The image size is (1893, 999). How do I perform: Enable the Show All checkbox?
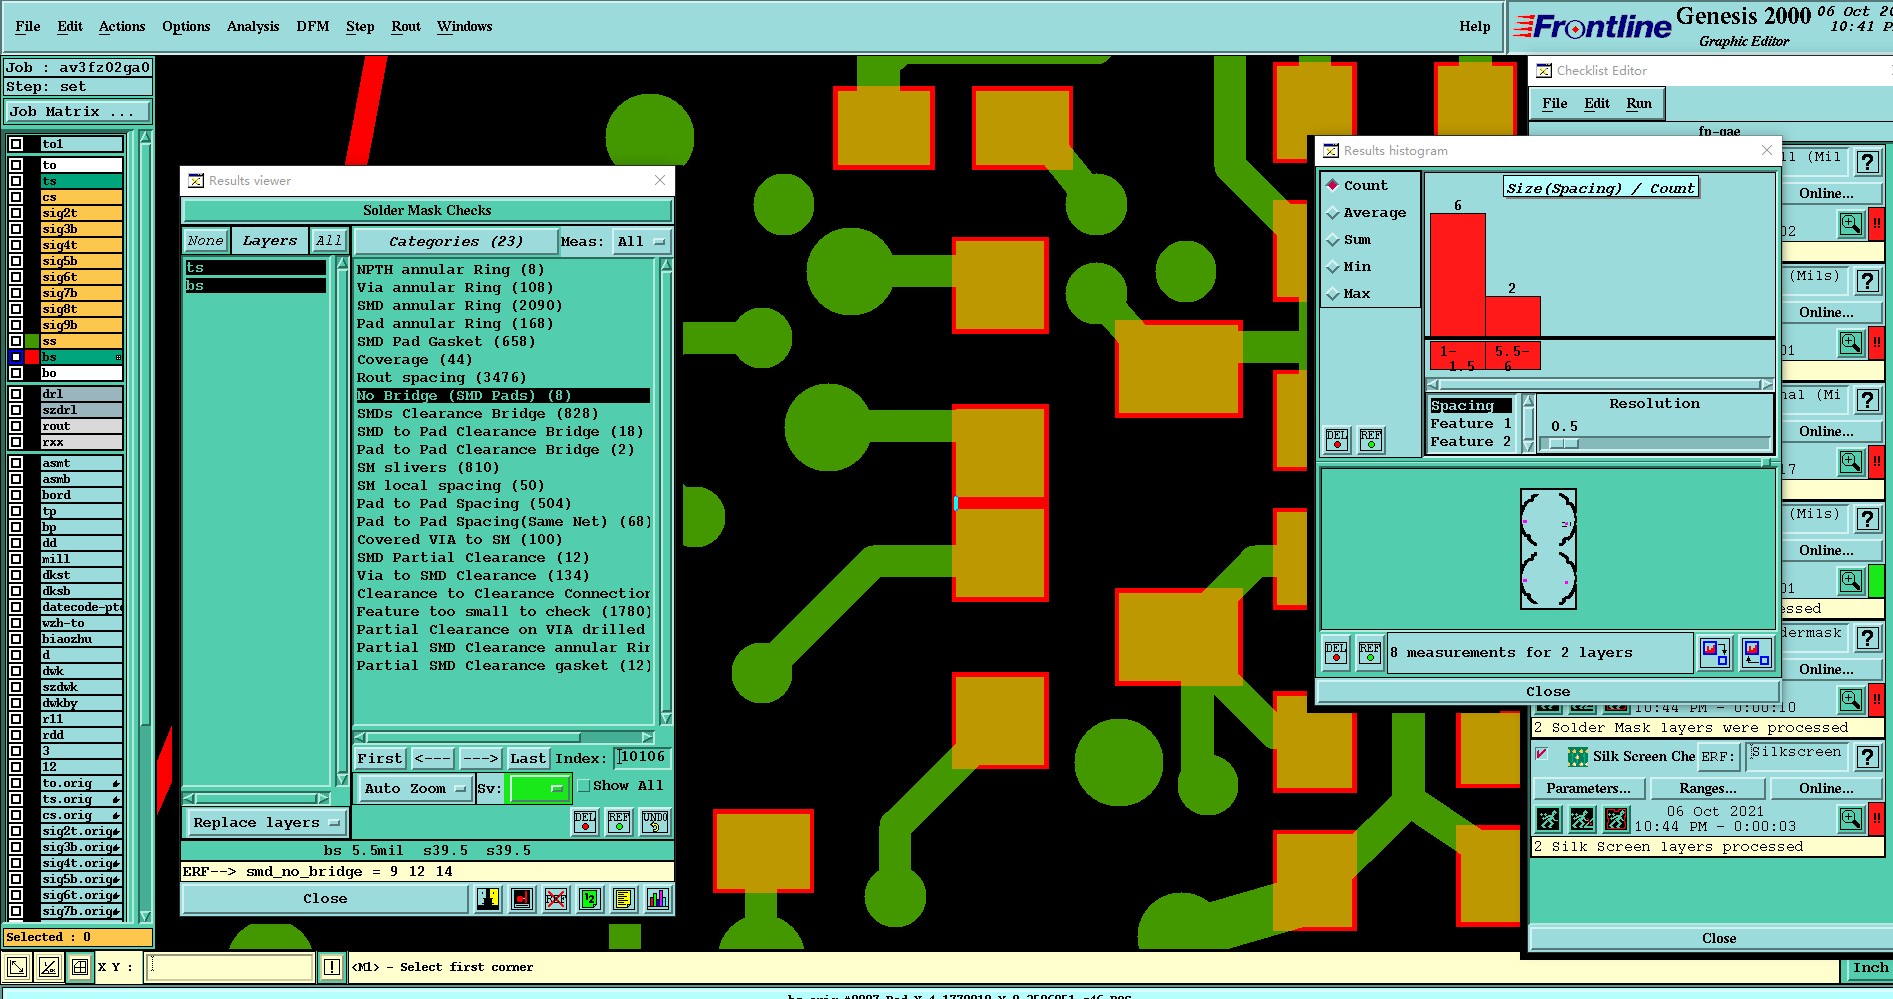(584, 786)
